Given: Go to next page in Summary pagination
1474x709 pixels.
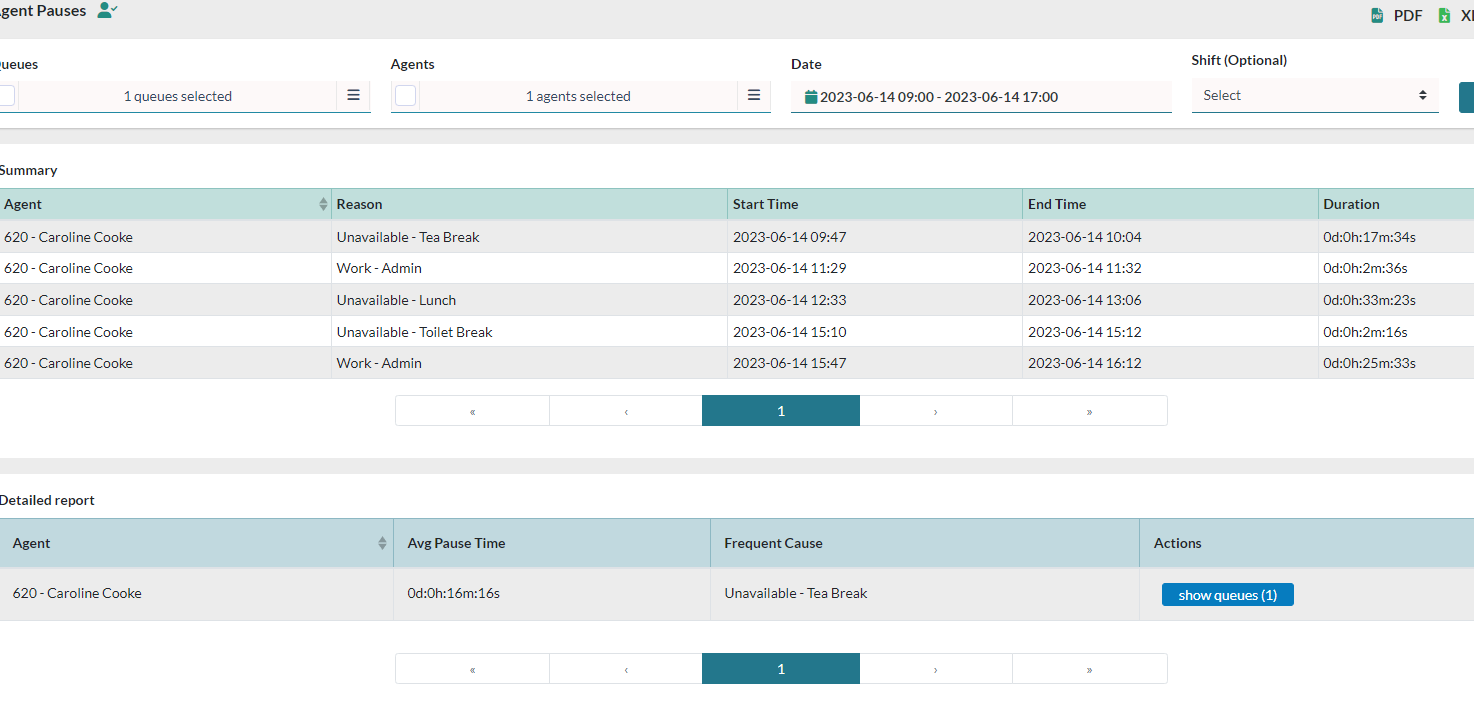Looking at the screenshot, I should pyautogui.click(x=936, y=411).
